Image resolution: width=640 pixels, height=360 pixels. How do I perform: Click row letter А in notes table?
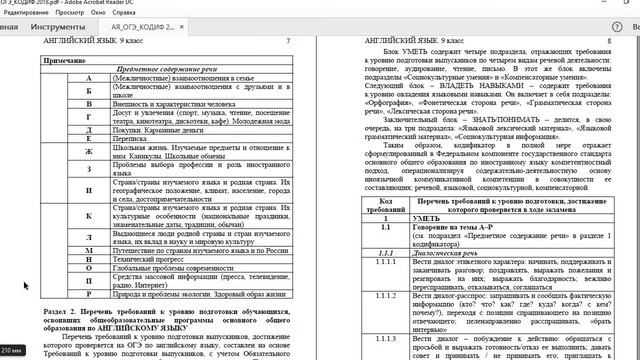(89, 78)
